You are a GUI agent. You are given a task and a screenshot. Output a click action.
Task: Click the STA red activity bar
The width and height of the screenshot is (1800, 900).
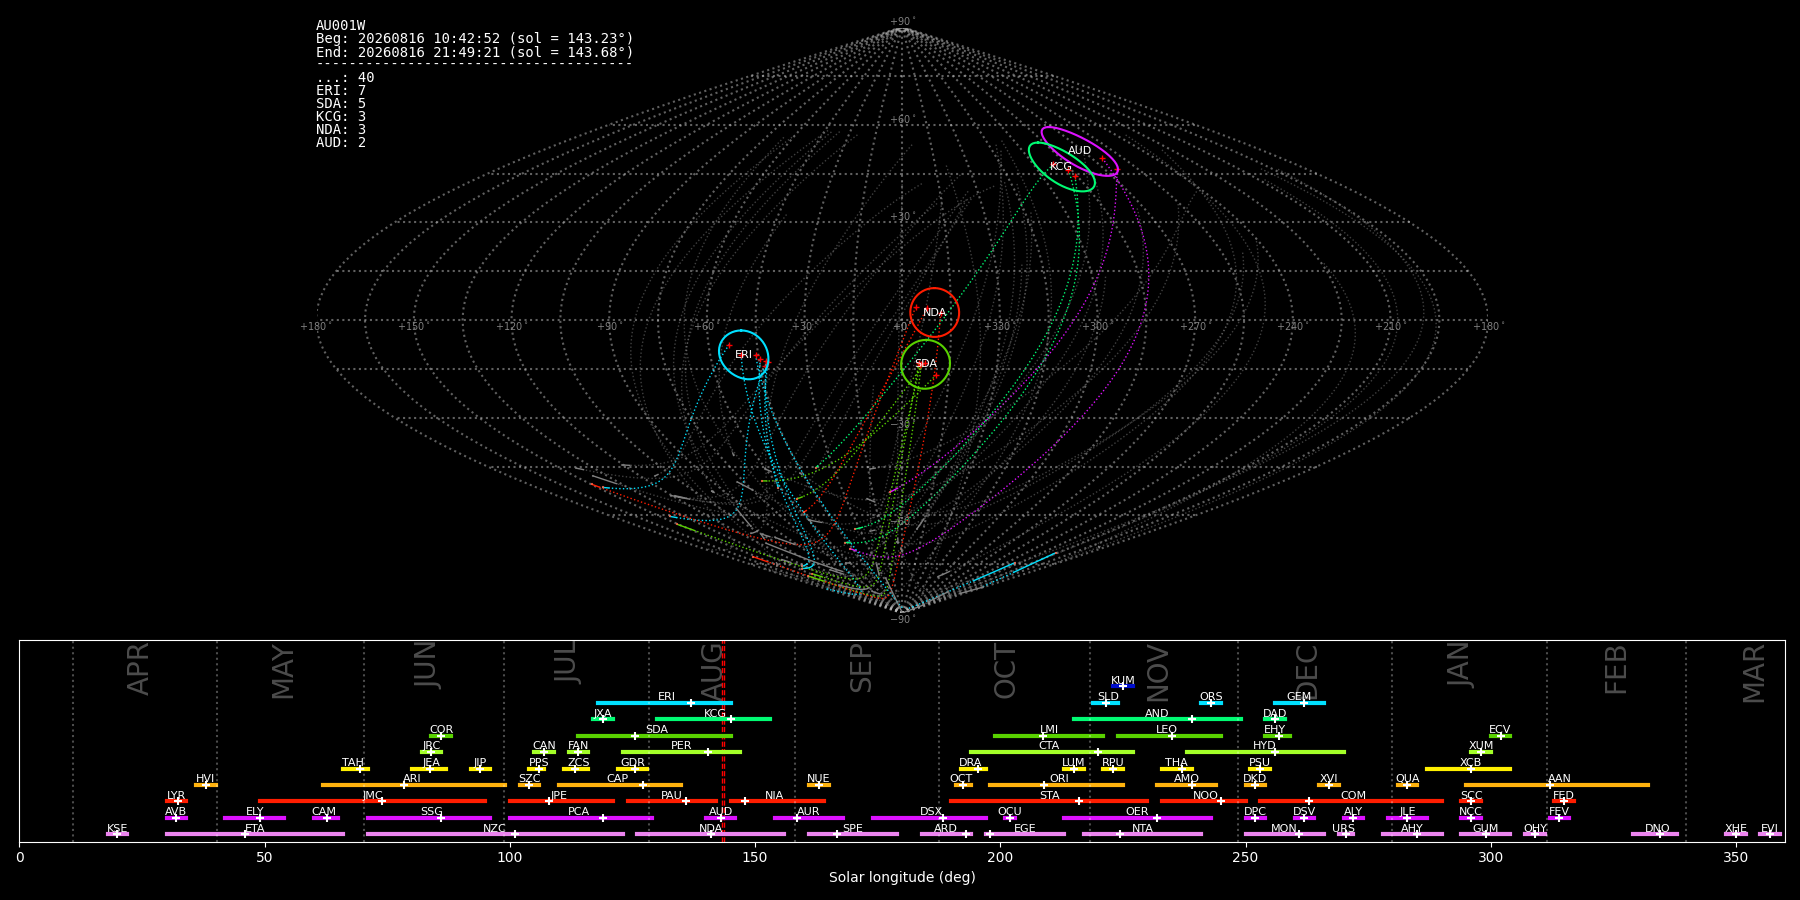pos(1049,801)
